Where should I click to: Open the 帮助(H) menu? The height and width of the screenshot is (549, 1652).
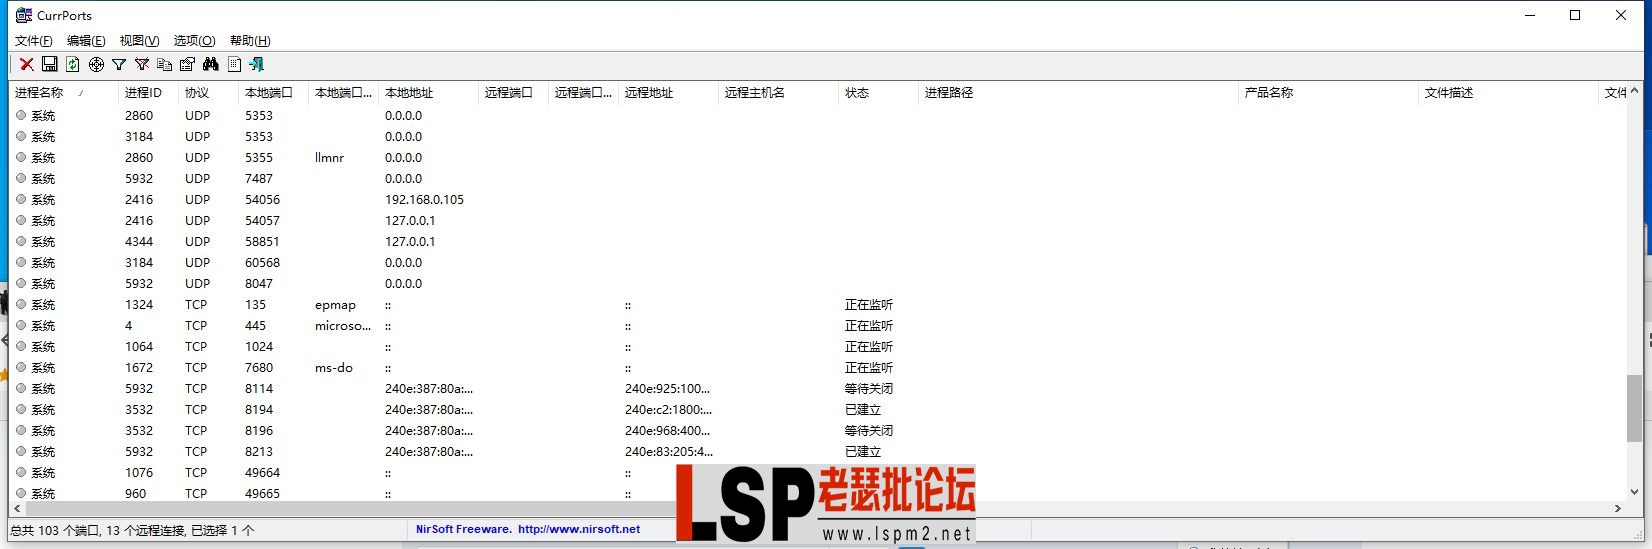tap(250, 41)
